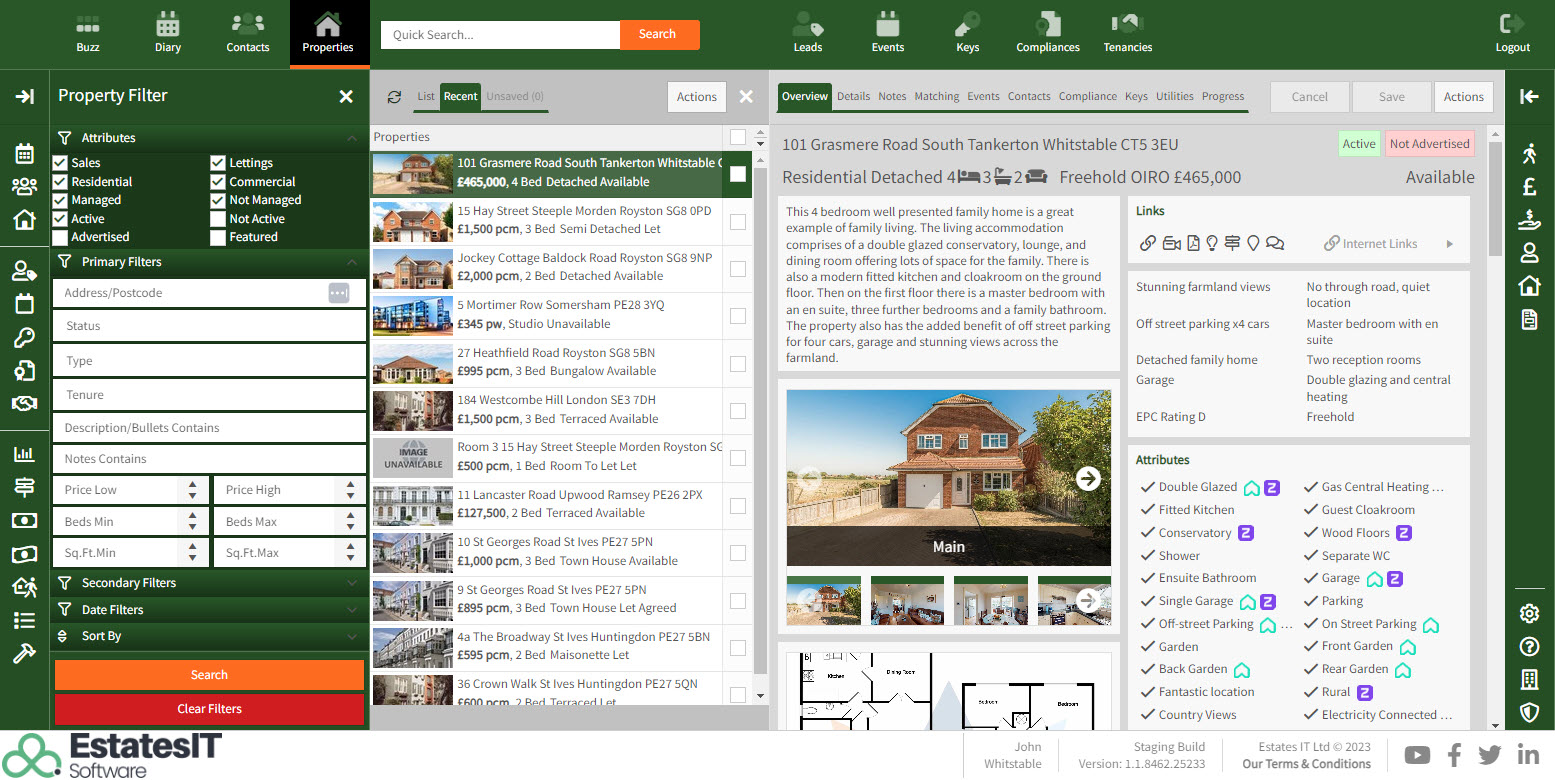1555x780 pixels.
Task: Uncheck the Commercial filter
Action: point(218,182)
